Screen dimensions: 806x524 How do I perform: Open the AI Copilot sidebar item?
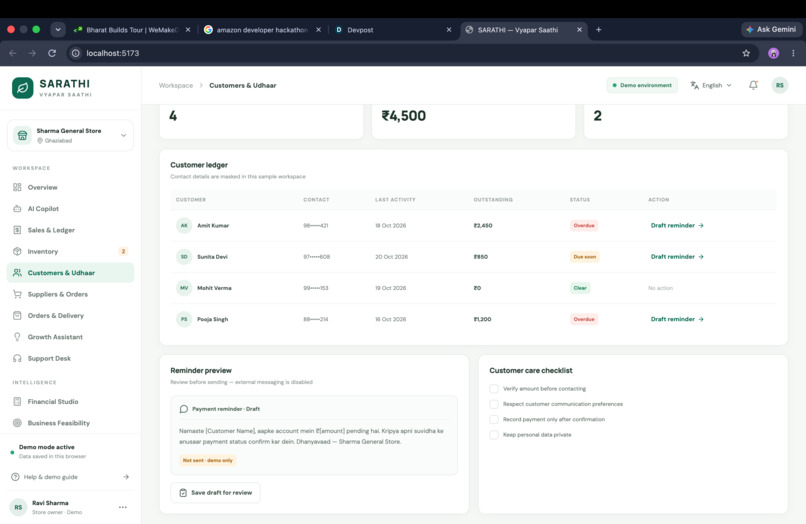point(70,209)
